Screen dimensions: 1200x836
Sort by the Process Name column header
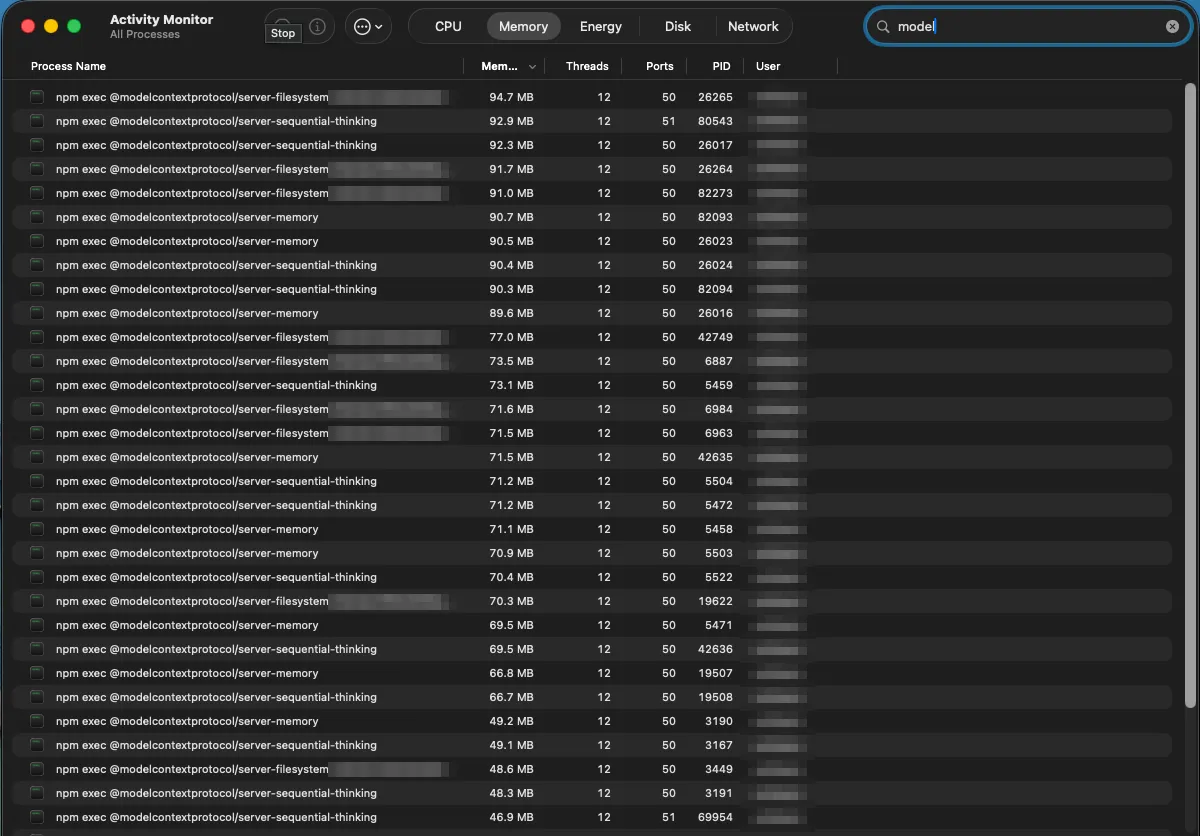click(x=68, y=66)
